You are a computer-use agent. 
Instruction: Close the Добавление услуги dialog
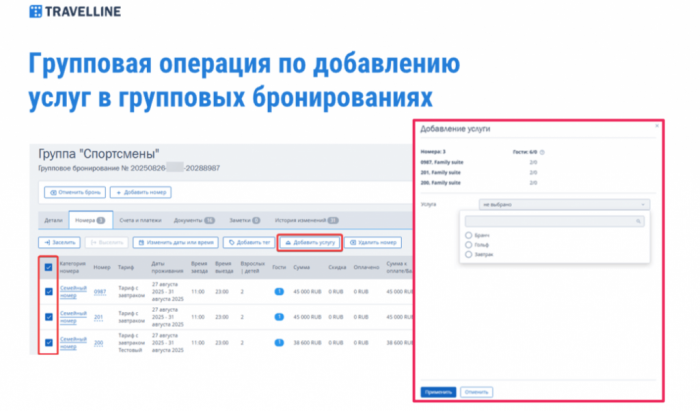pyautogui.click(x=657, y=126)
